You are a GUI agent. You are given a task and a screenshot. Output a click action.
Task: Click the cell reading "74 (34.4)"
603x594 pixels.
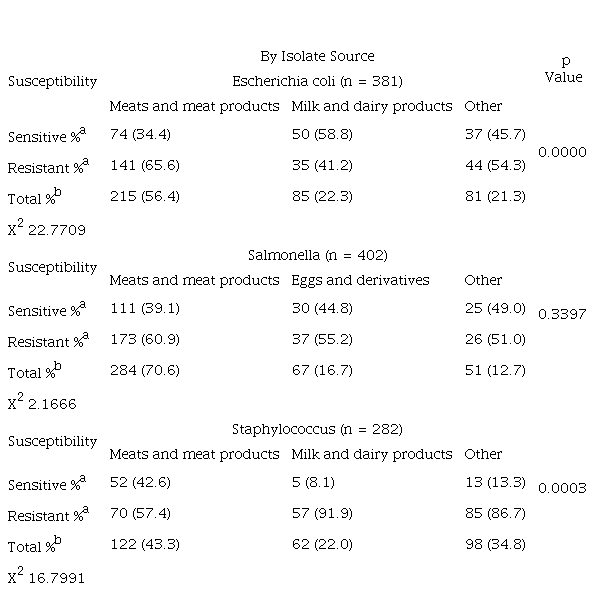(140, 134)
